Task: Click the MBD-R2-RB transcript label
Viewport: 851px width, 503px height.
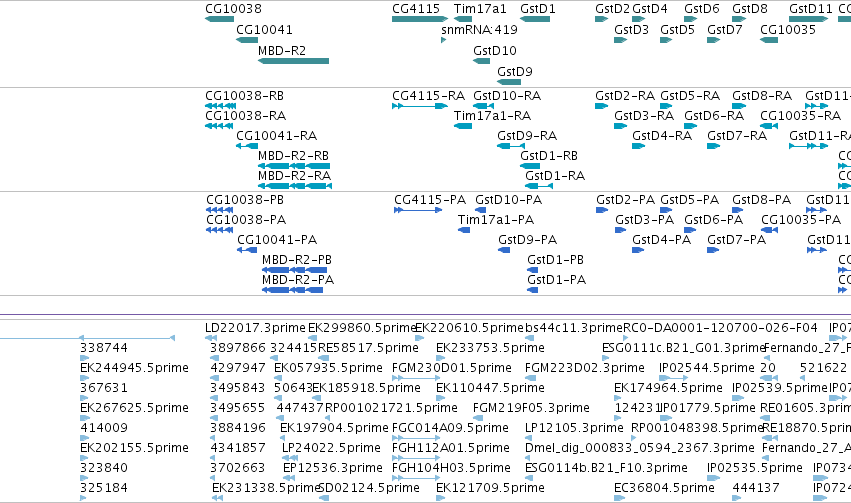Action: (294, 156)
